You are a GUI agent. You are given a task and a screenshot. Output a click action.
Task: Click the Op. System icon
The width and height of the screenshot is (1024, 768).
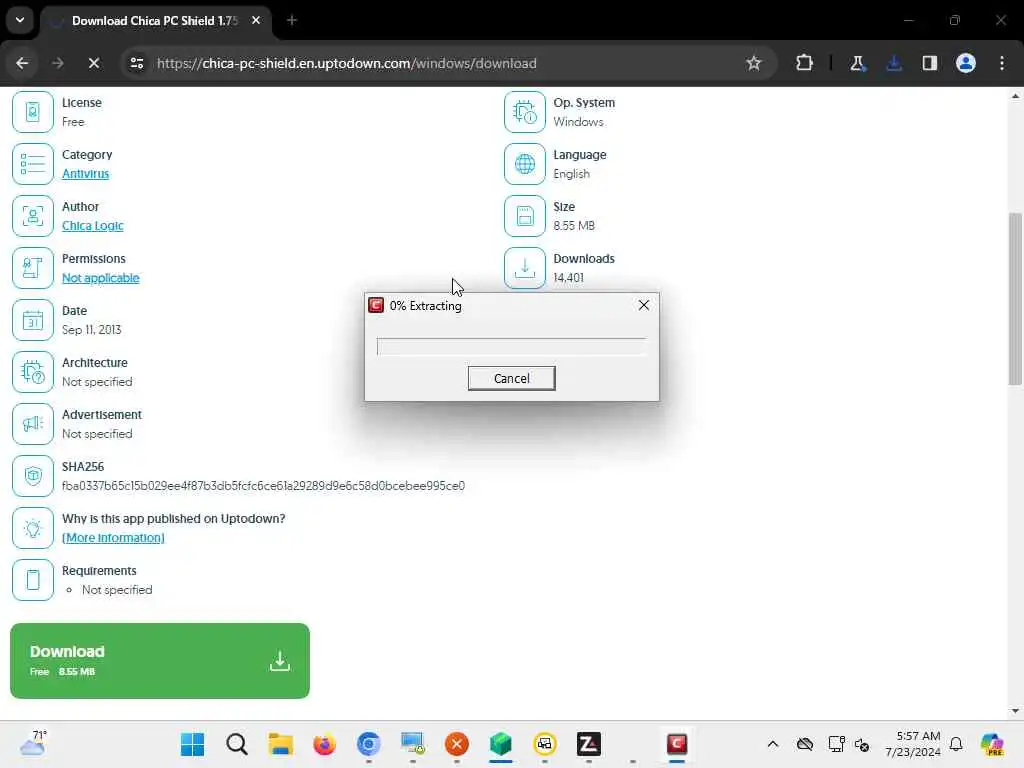524,112
